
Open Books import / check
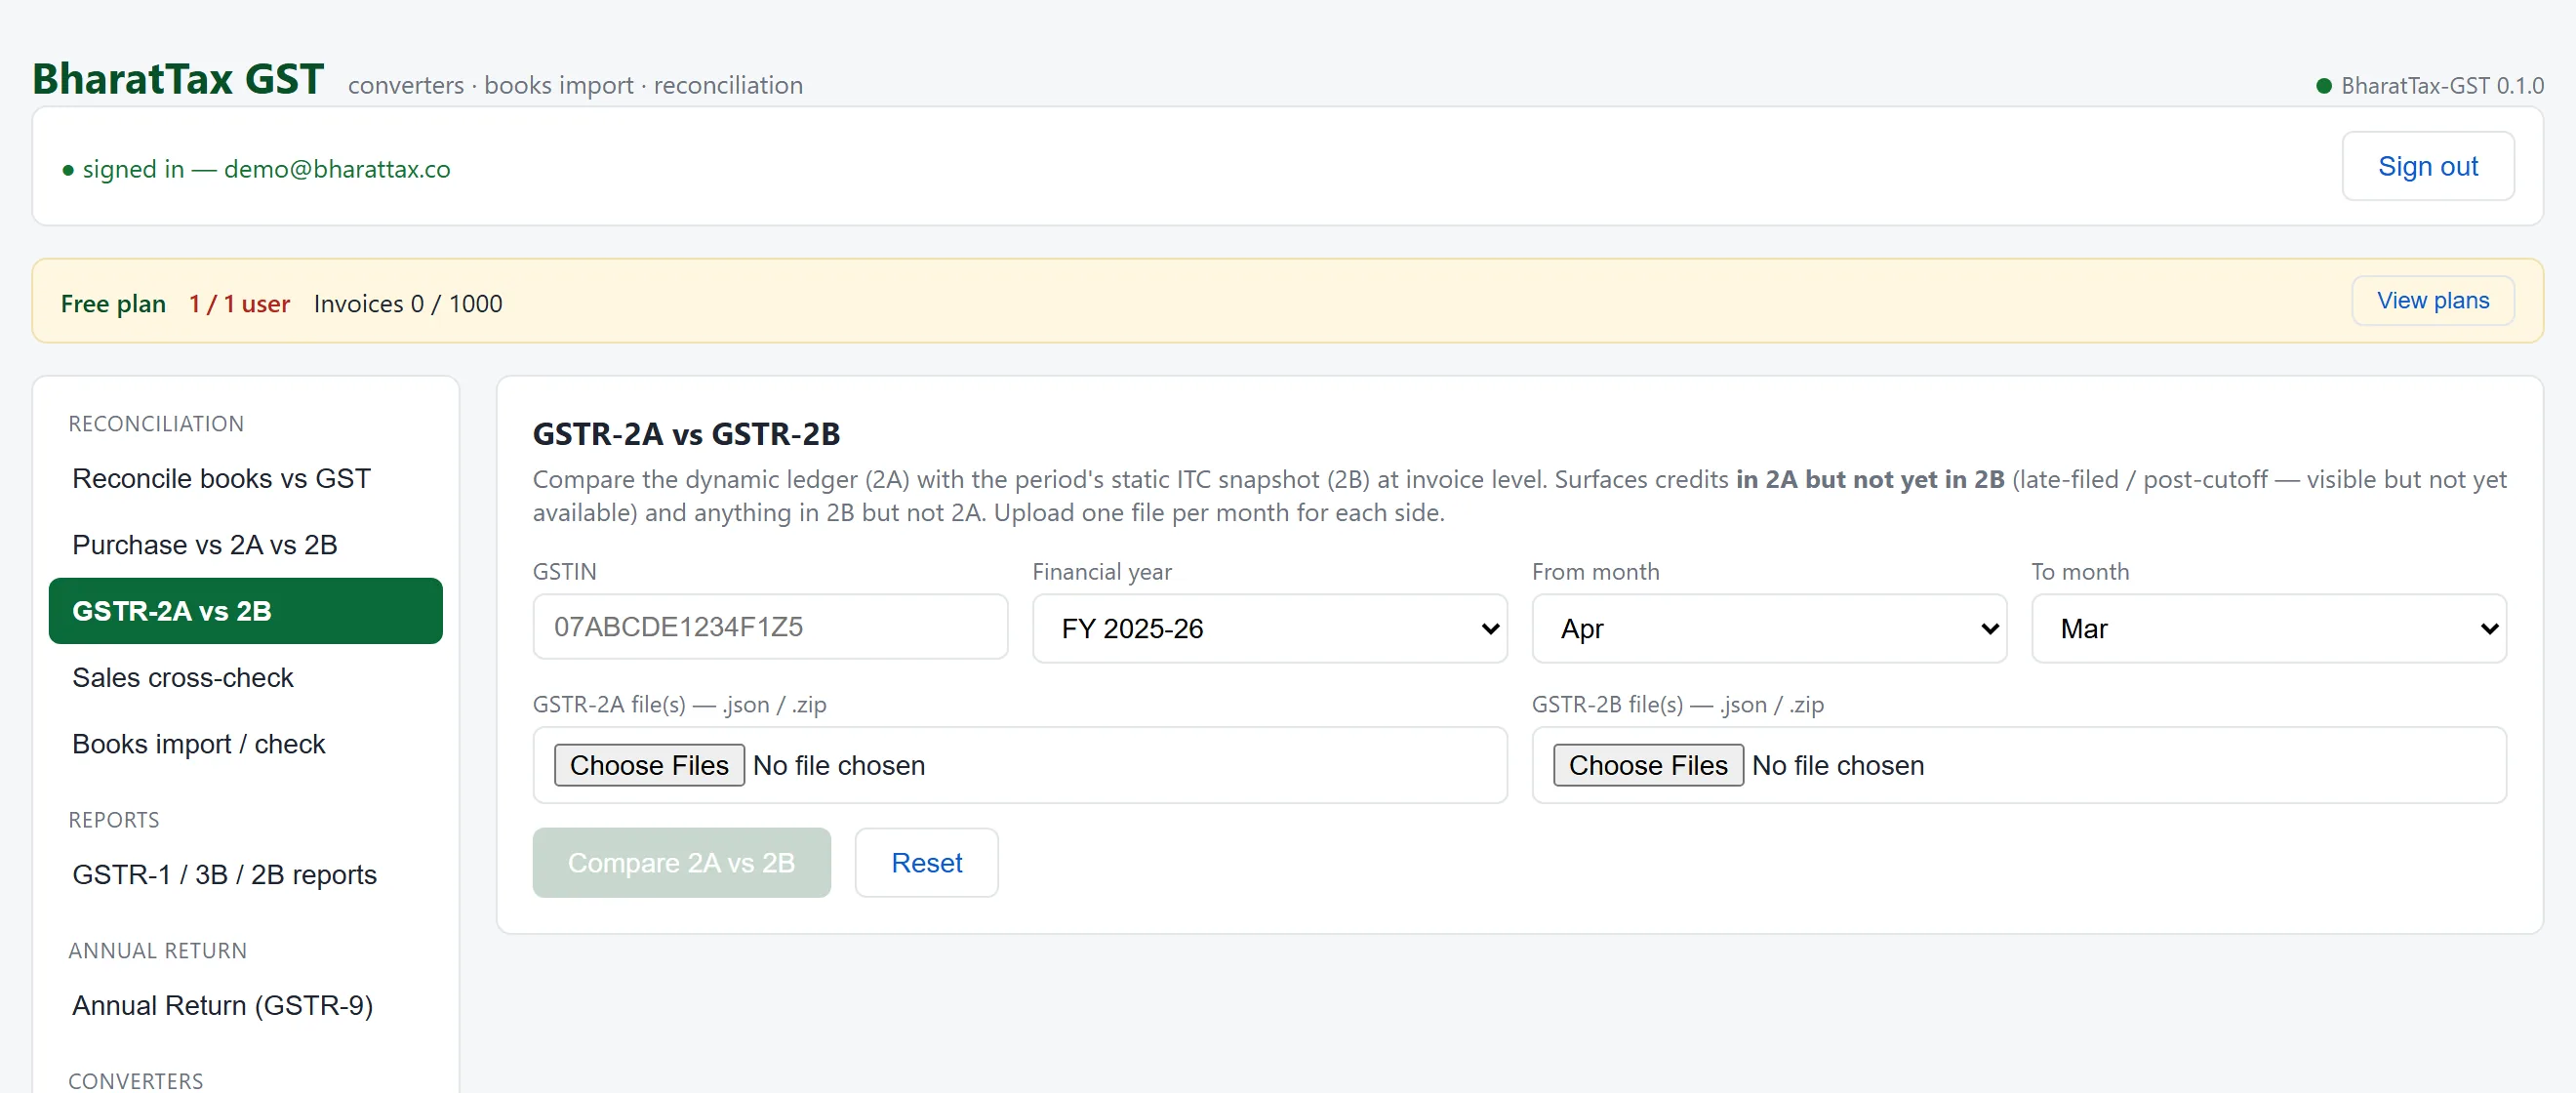tap(245, 744)
